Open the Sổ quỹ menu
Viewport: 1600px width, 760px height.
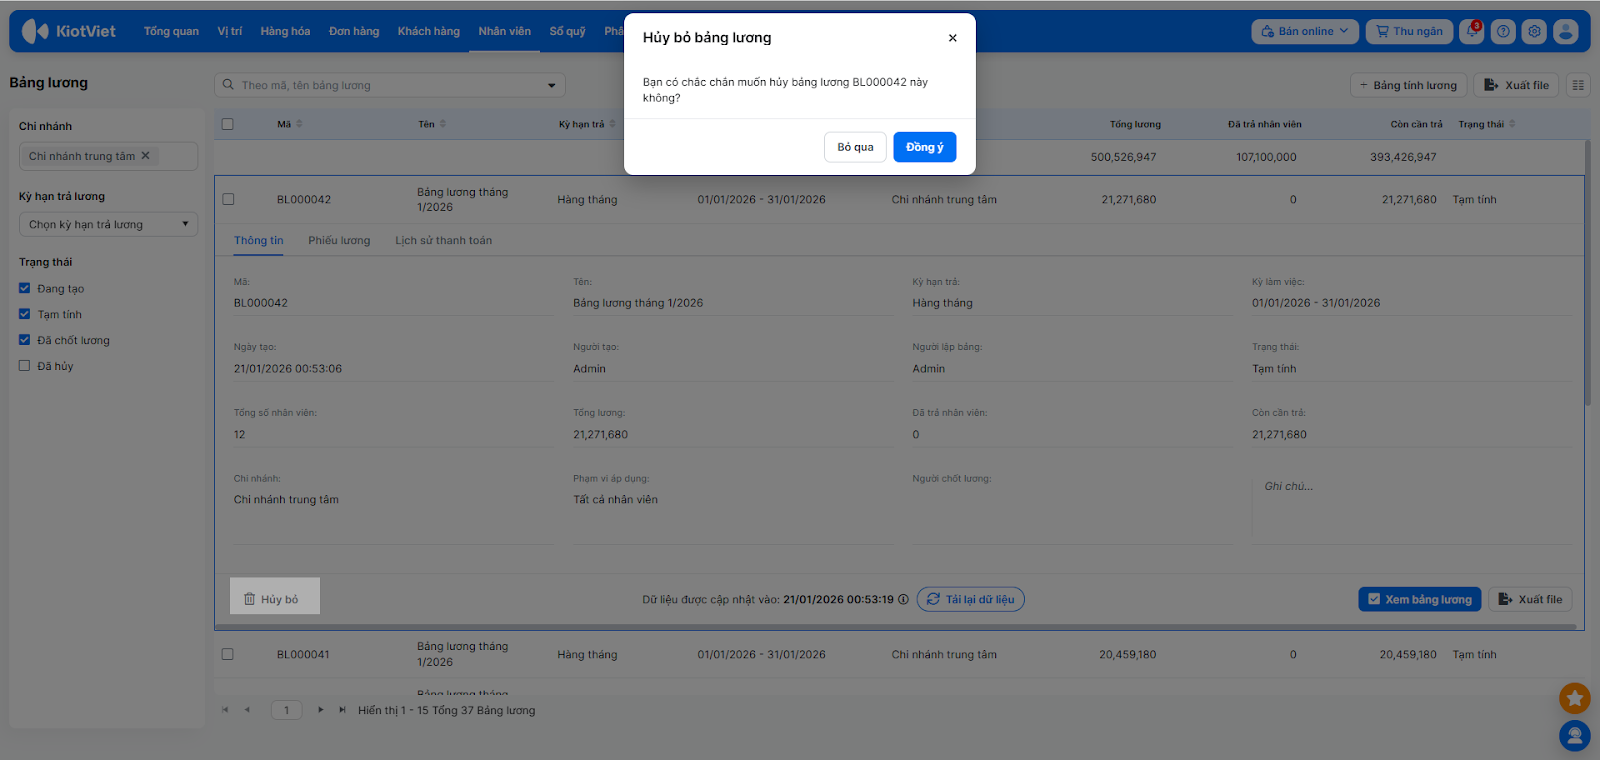(567, 31)
